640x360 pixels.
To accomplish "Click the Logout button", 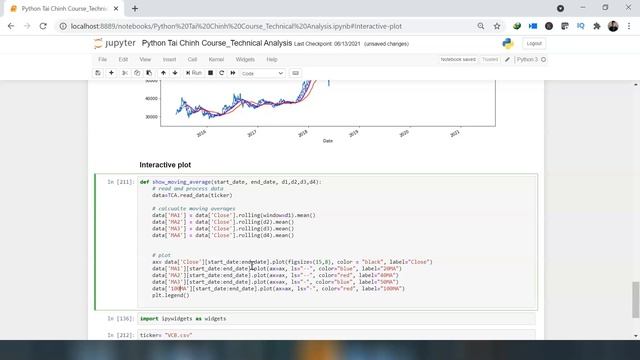I will pyautogui.click(x=534, y=43).
